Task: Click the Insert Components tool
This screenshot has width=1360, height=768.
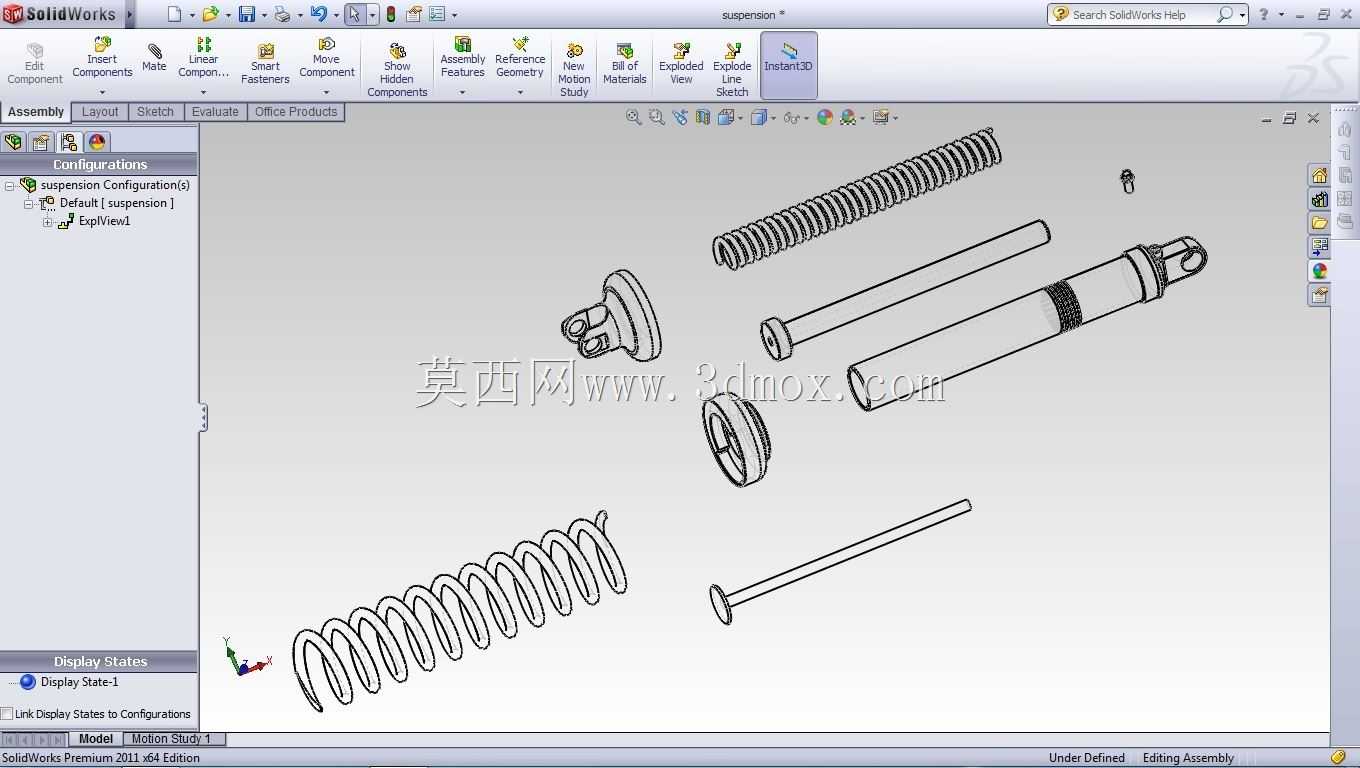Action: tap(102, 58)
